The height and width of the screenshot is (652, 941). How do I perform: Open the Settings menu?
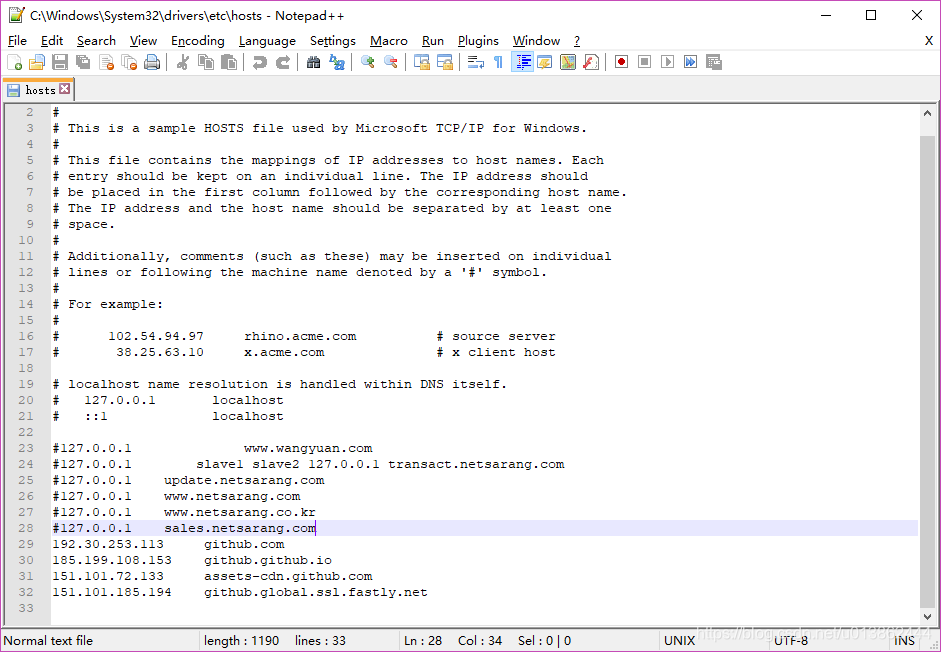pos(332,41)
